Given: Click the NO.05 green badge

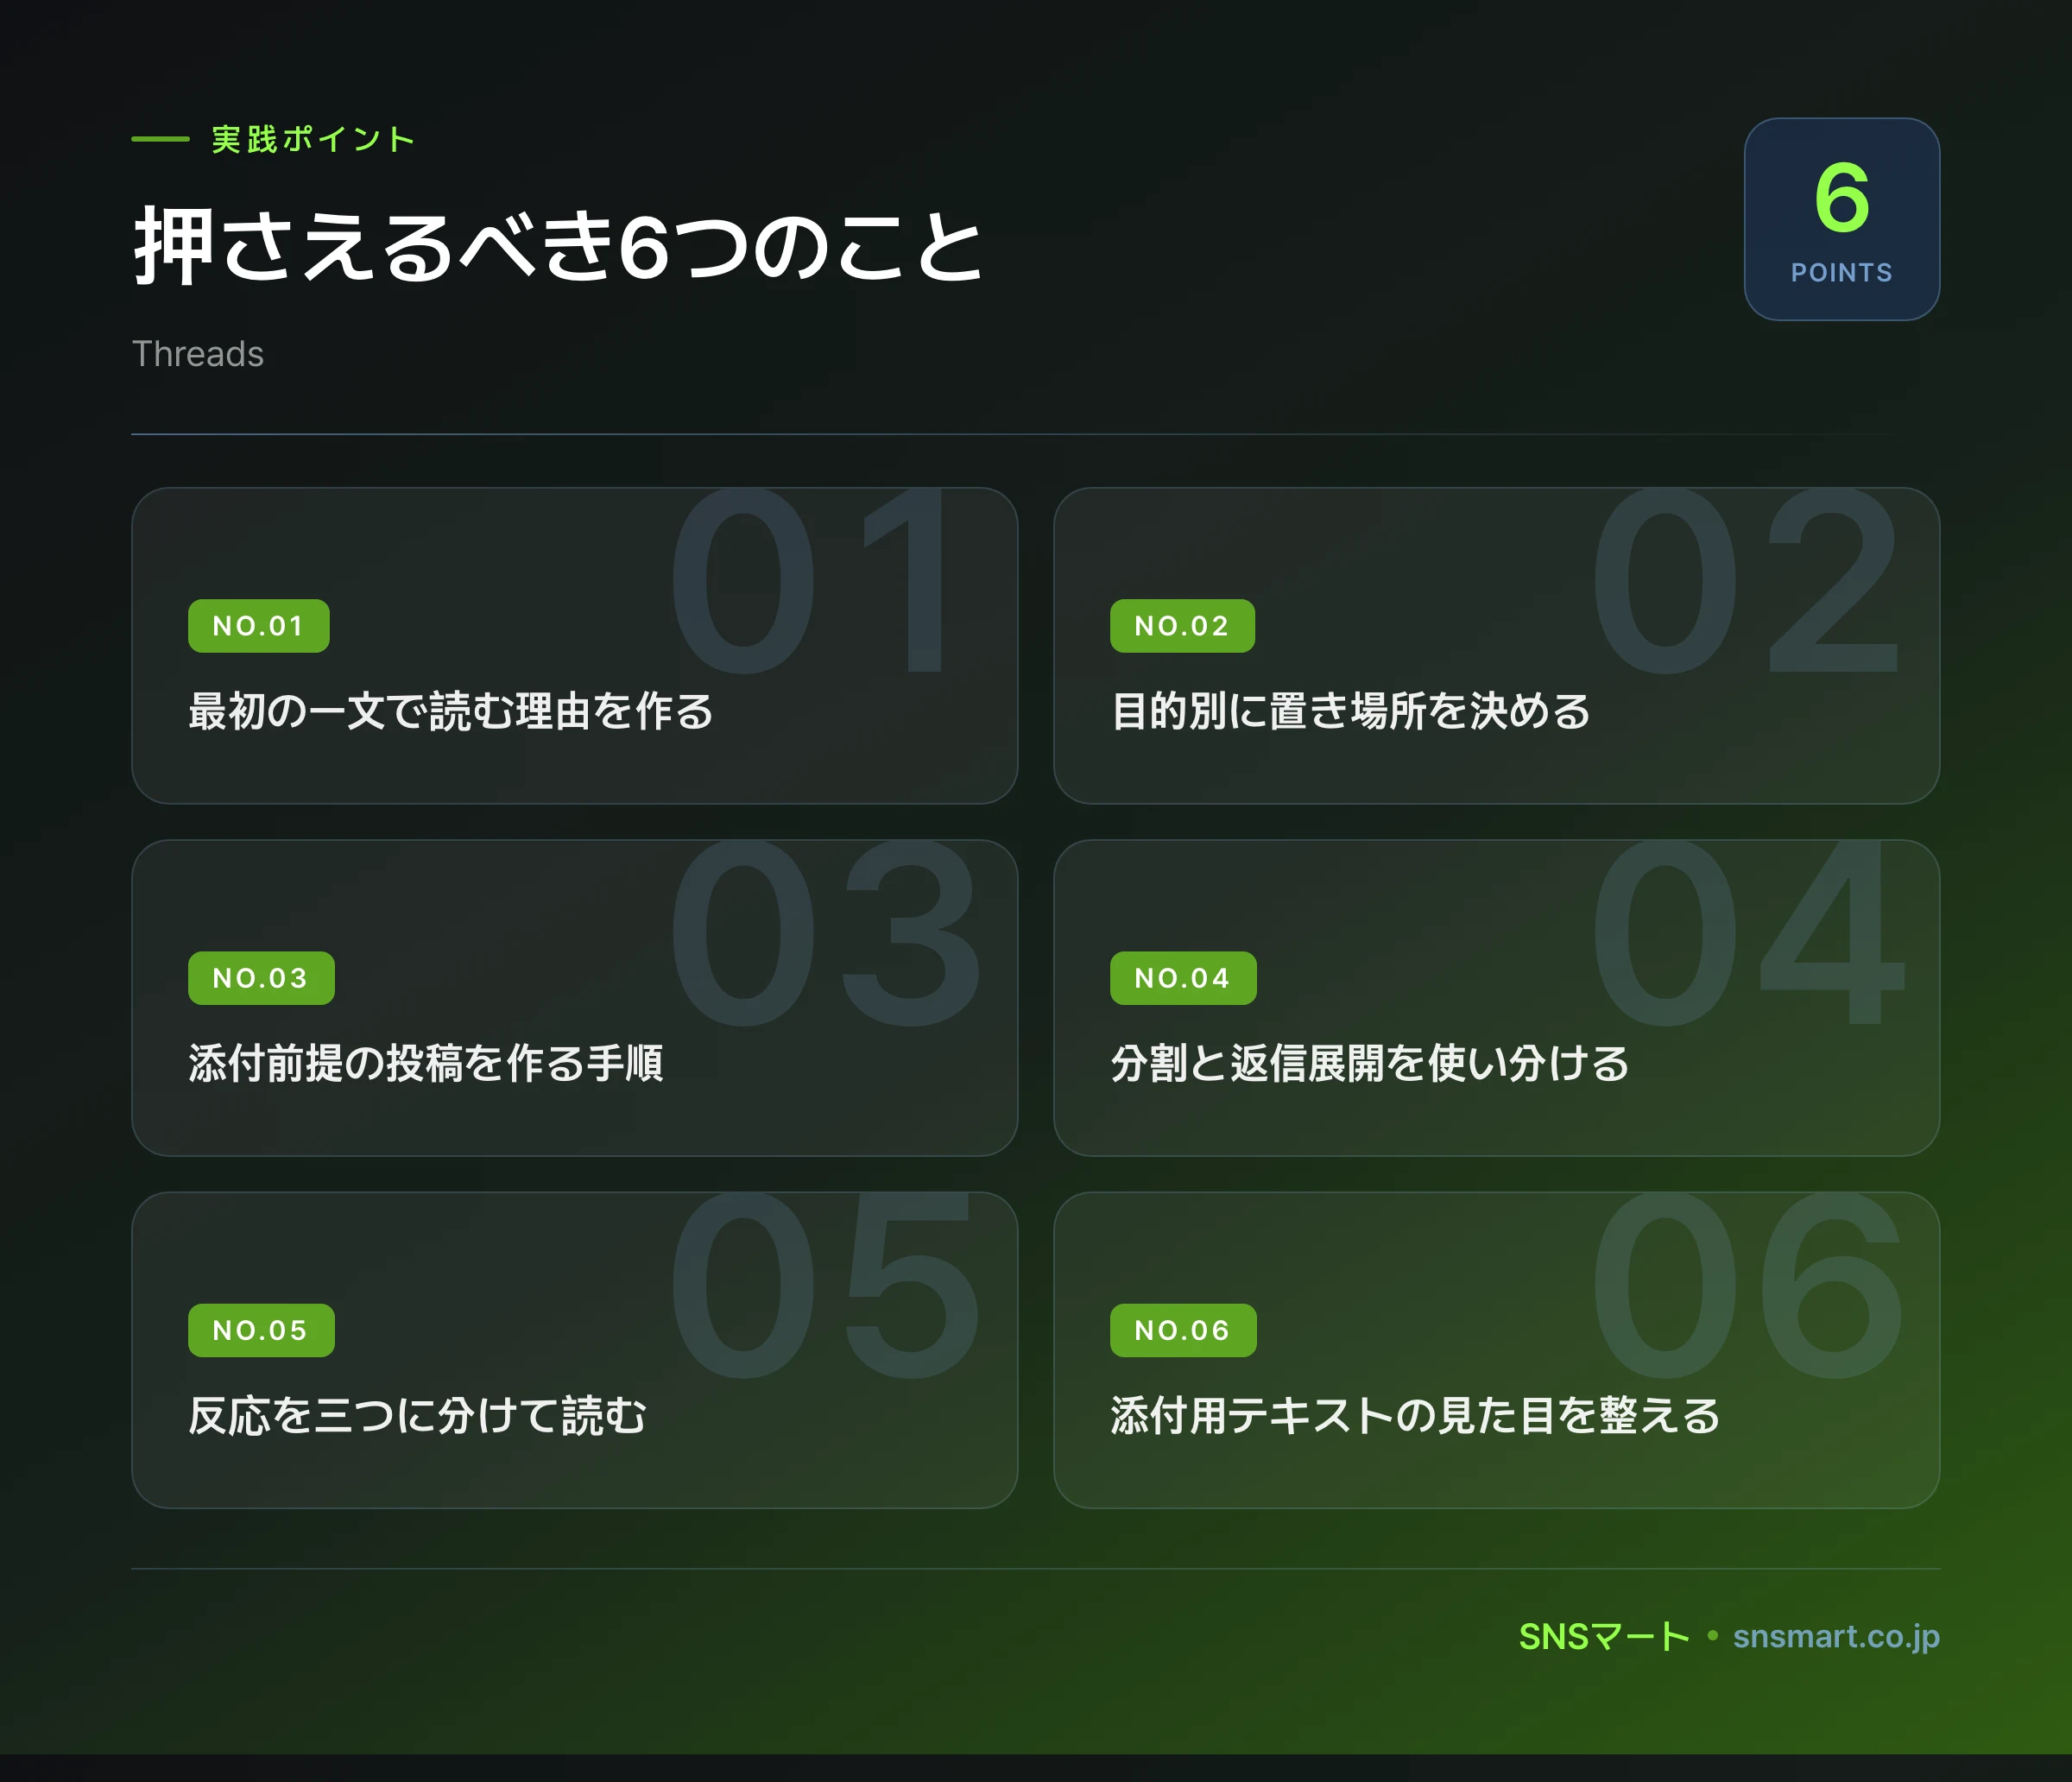Looking at the screenshot, I should click(x=261, y=1330).
